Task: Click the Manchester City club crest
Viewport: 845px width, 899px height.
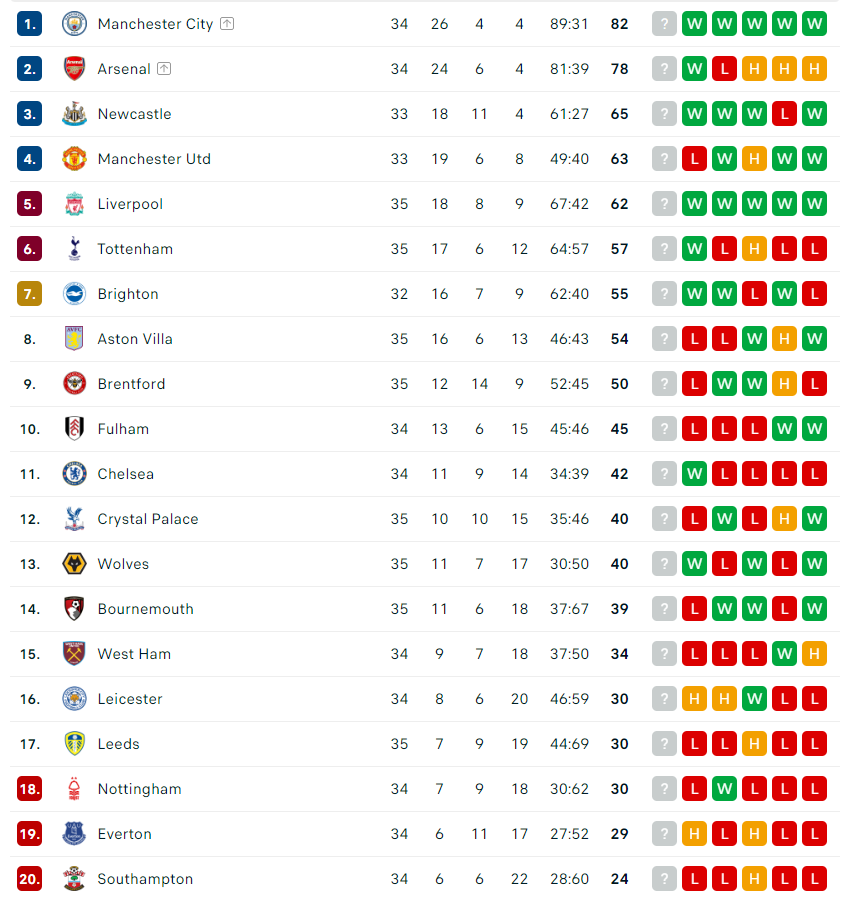Action: (x=74, y=24)
